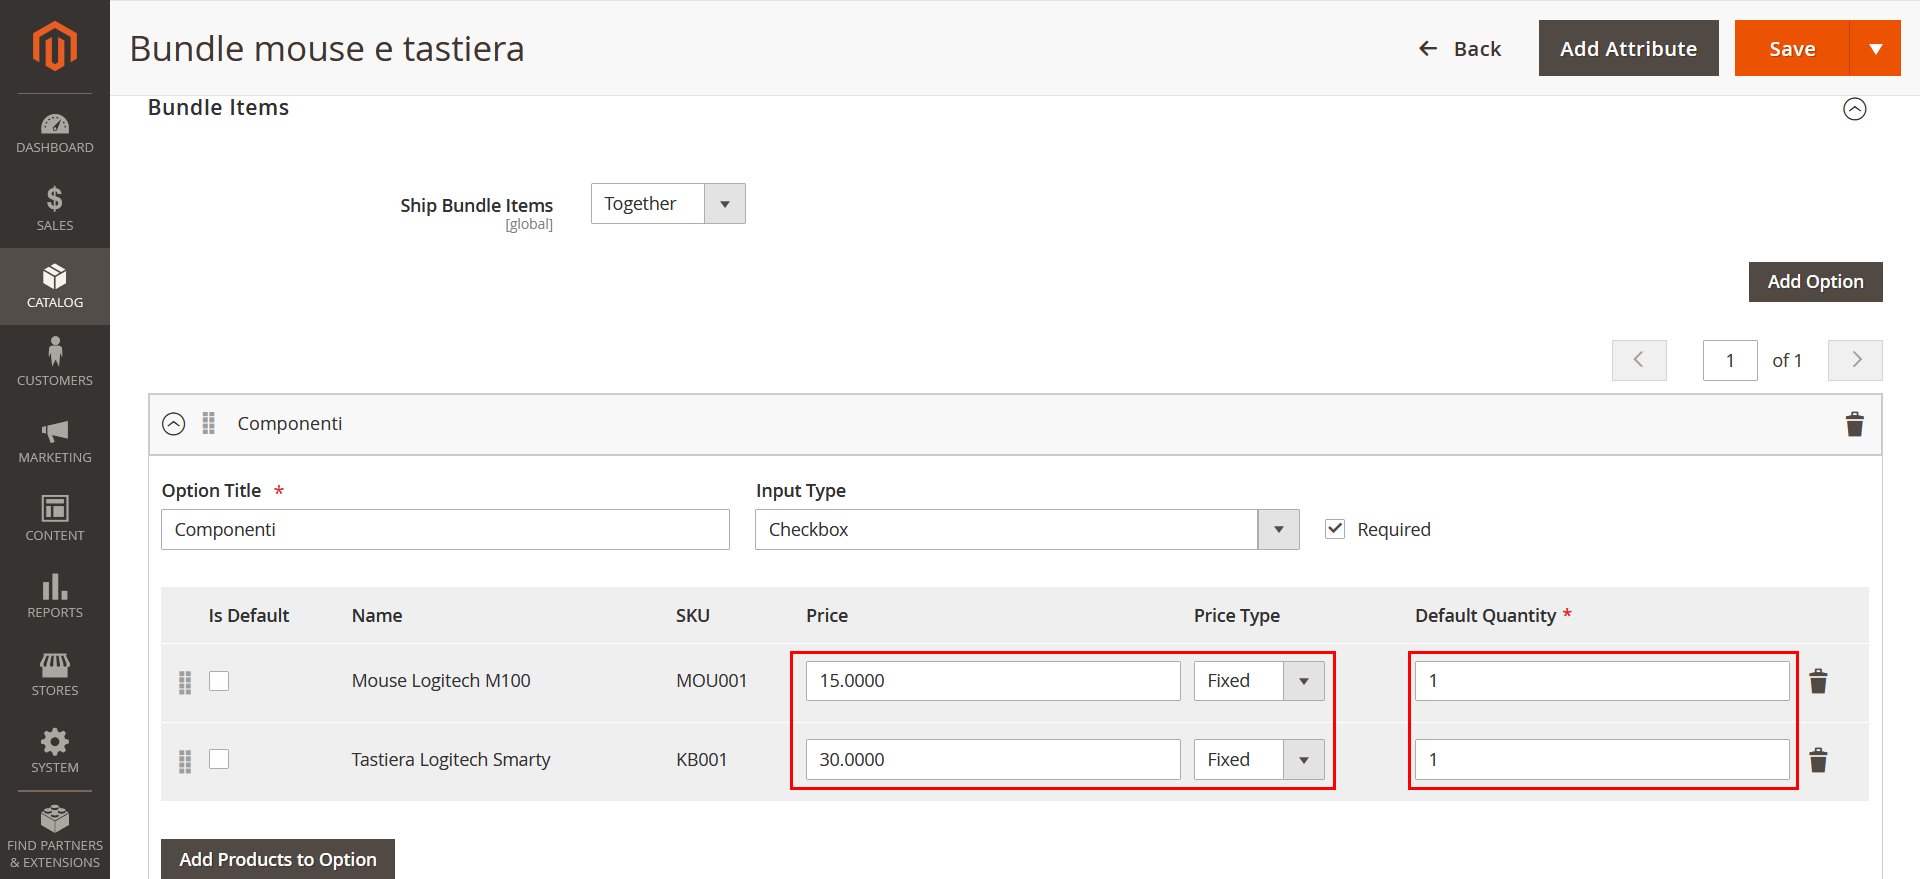
Task: Open Price Type dropdown for Mouse row
Action: point(1259,681)
